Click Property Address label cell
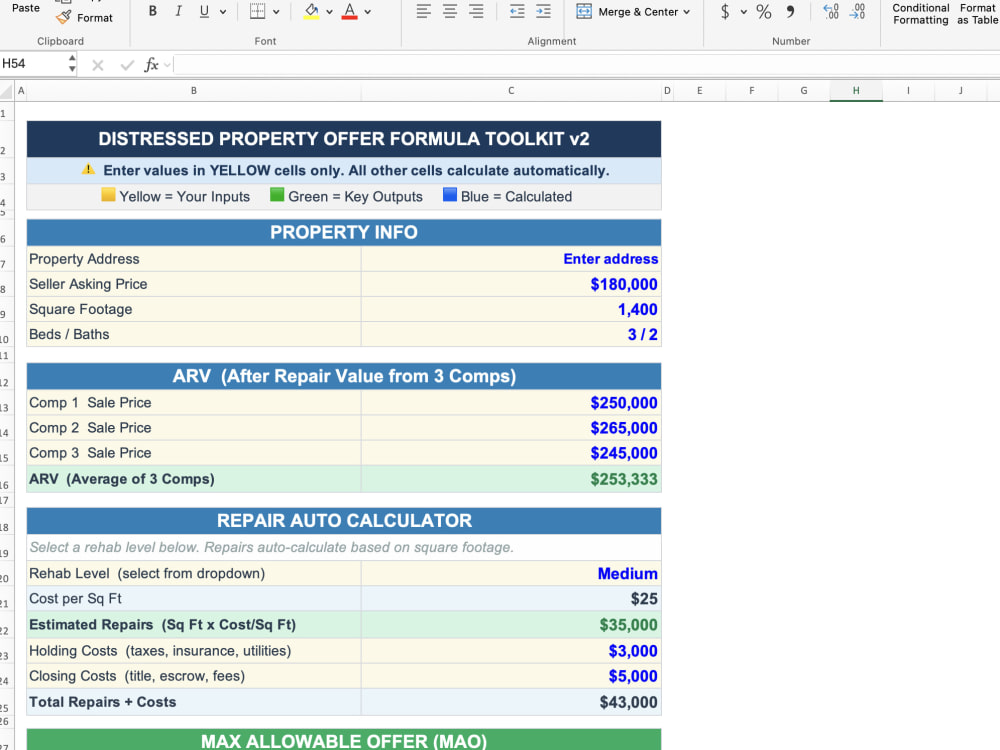The image size is (1000, 750). click(x=194, y=259)
